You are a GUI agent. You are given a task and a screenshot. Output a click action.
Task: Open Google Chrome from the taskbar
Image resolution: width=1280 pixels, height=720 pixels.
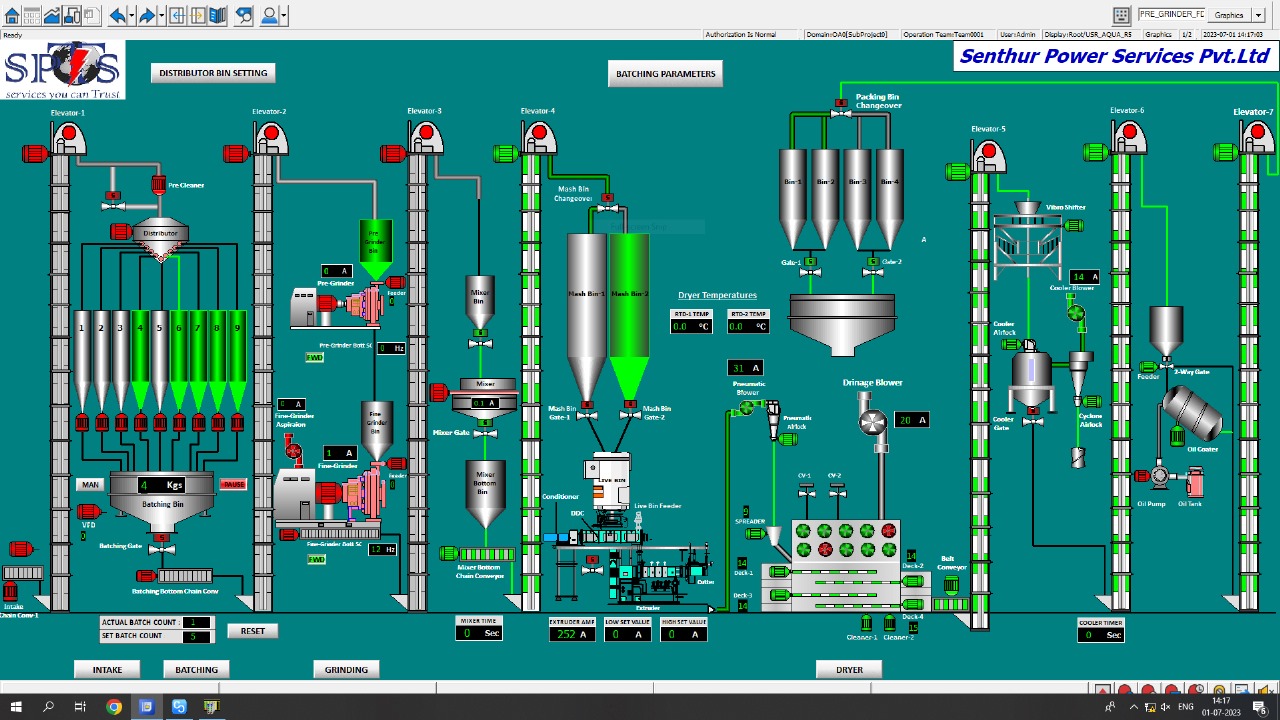click(114, 707)
